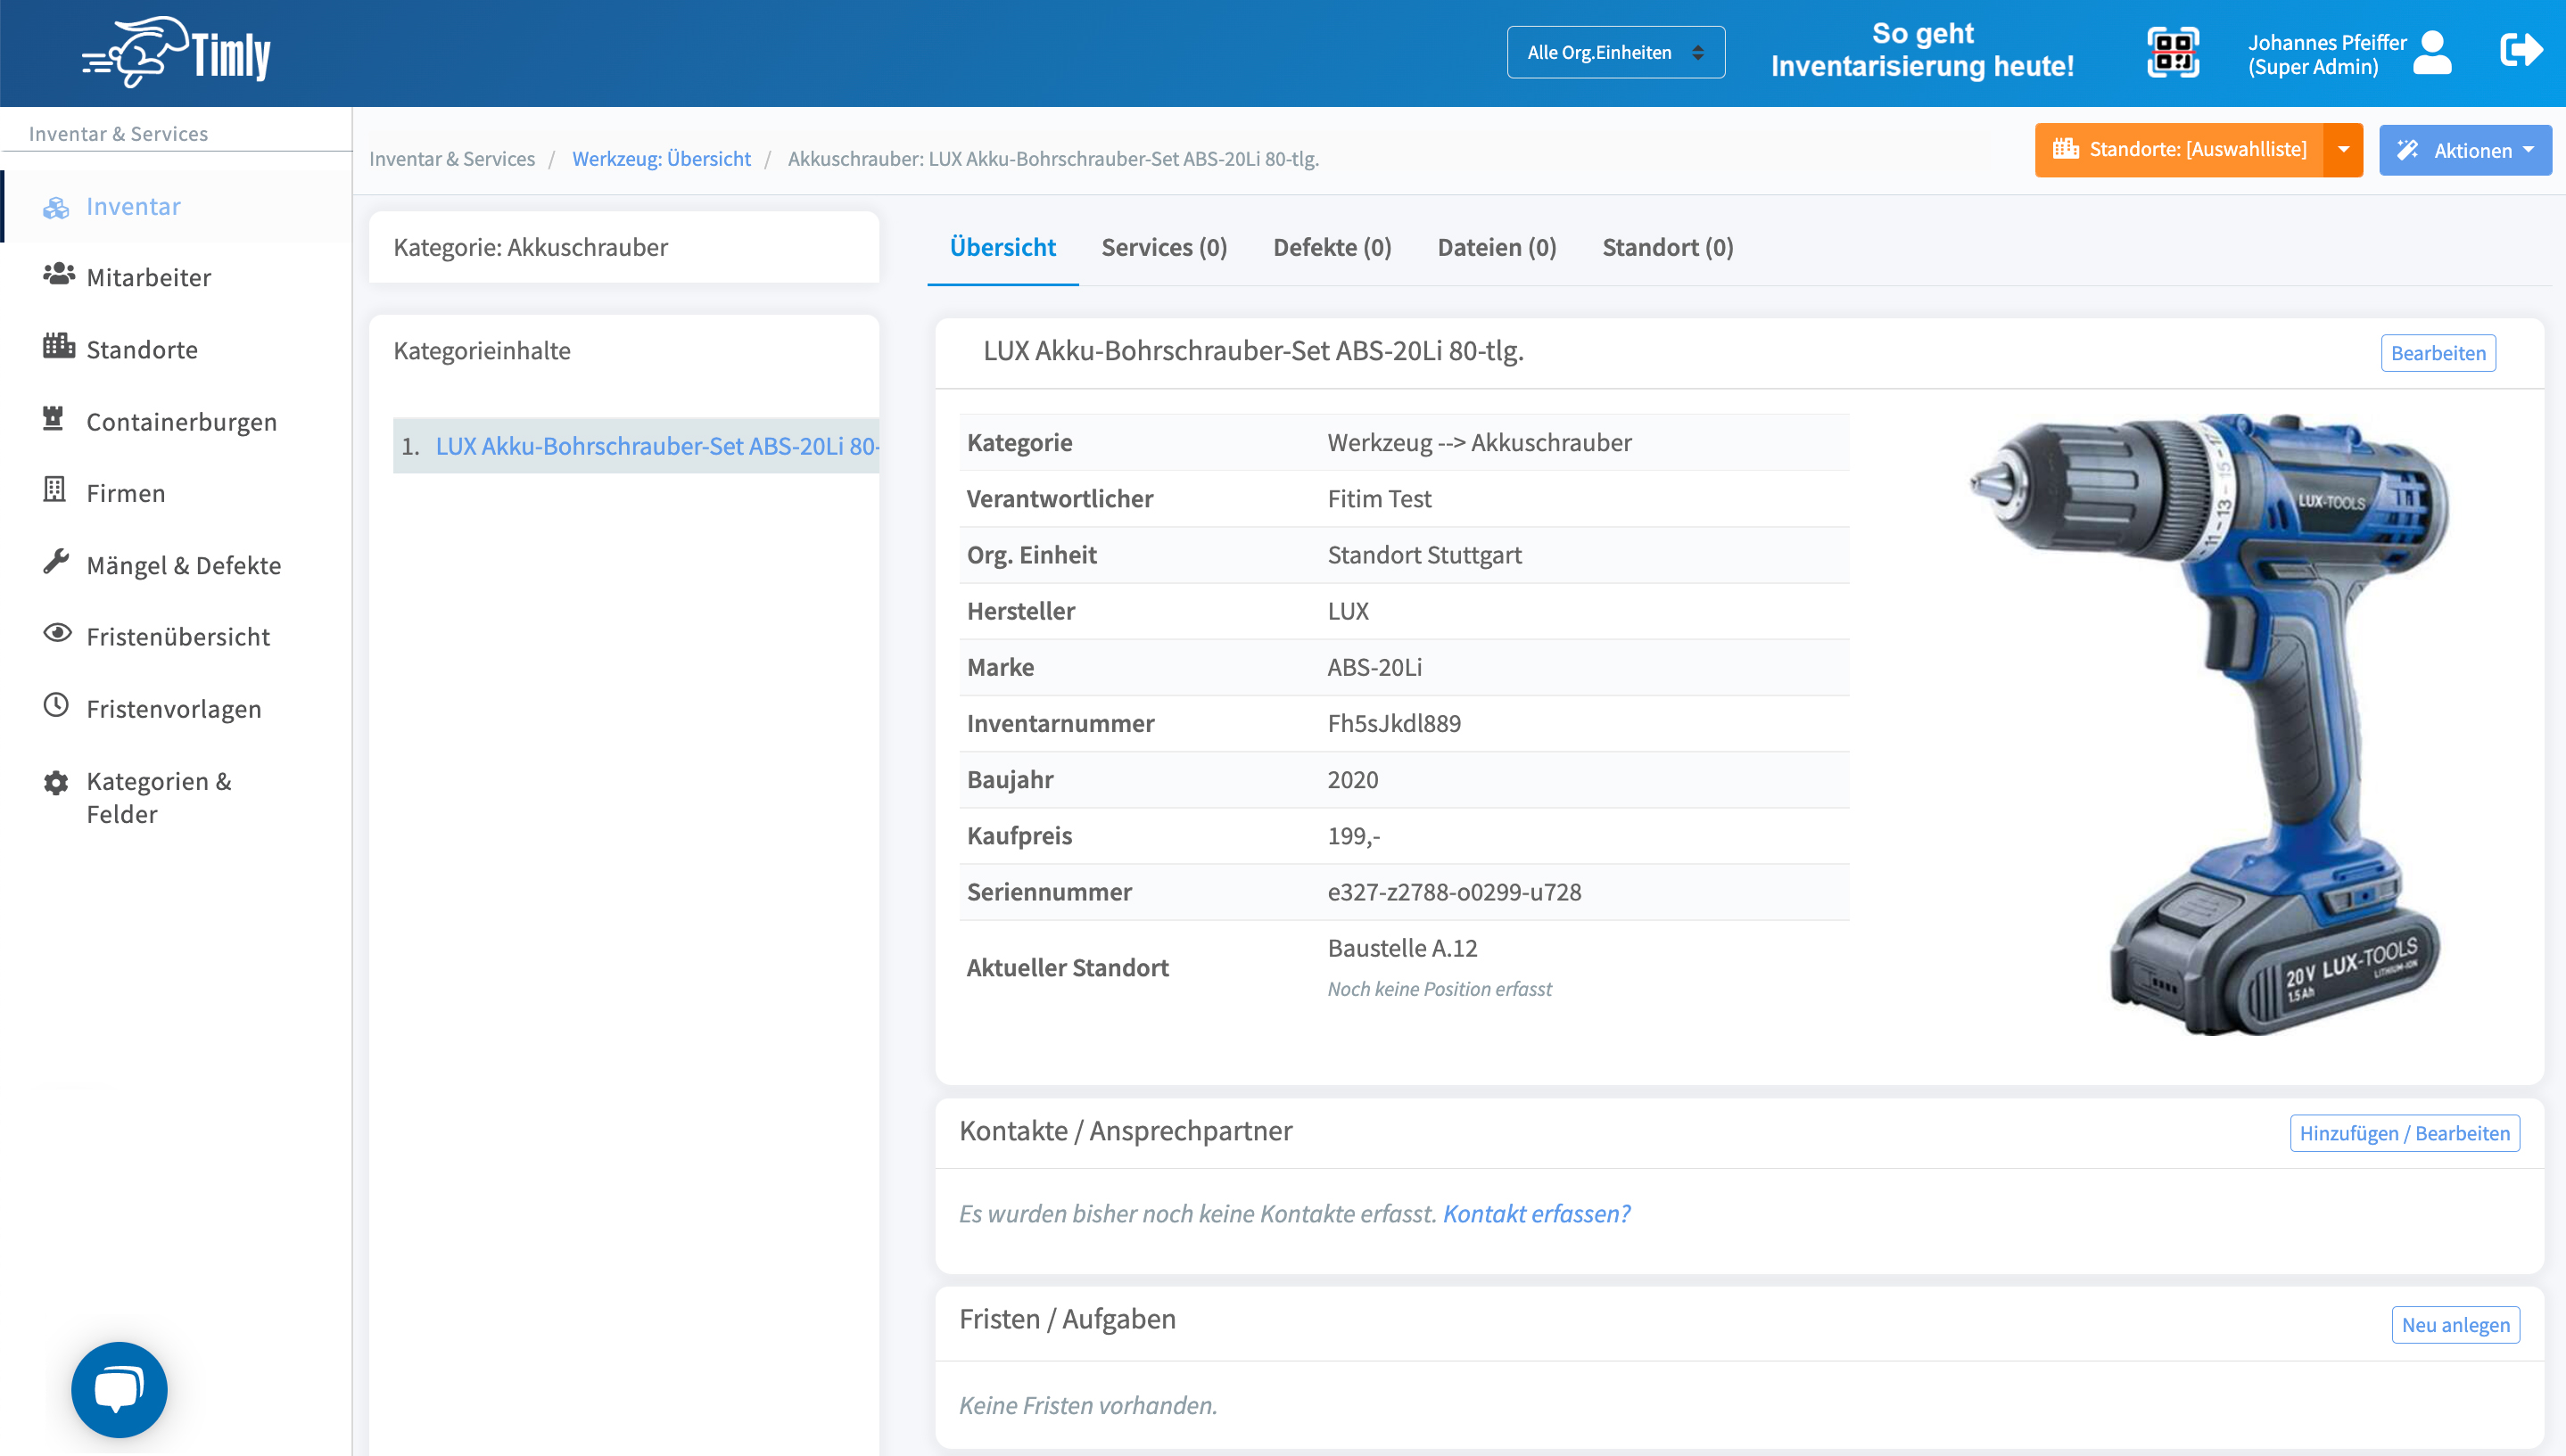Click the Fitim Test responsible value

coord(1379,499)
